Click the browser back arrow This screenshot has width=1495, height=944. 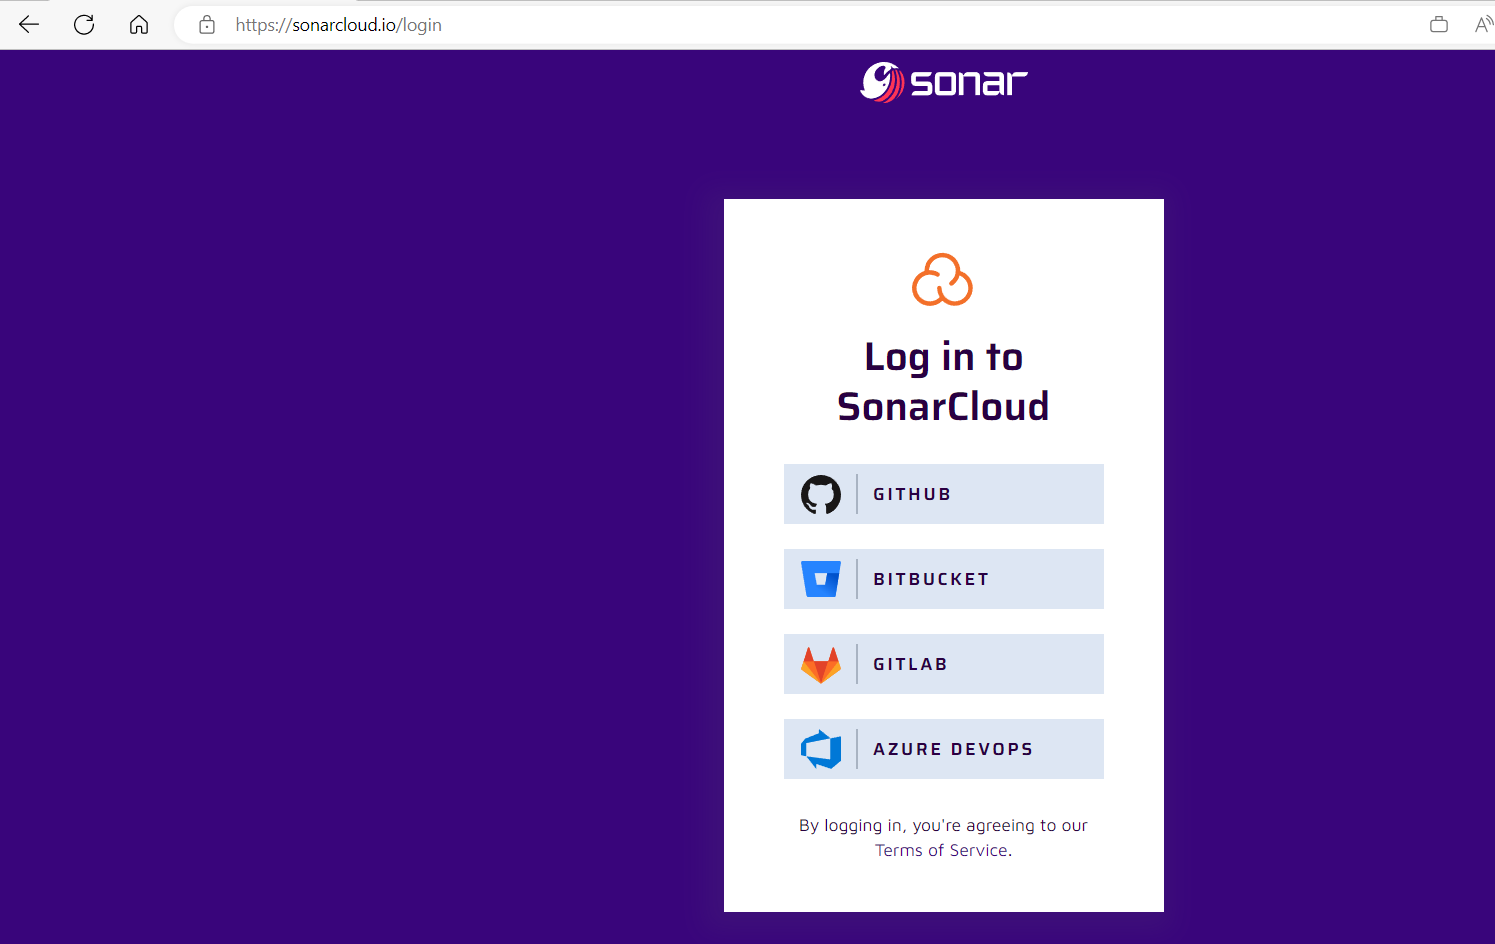tap(28, 24)
